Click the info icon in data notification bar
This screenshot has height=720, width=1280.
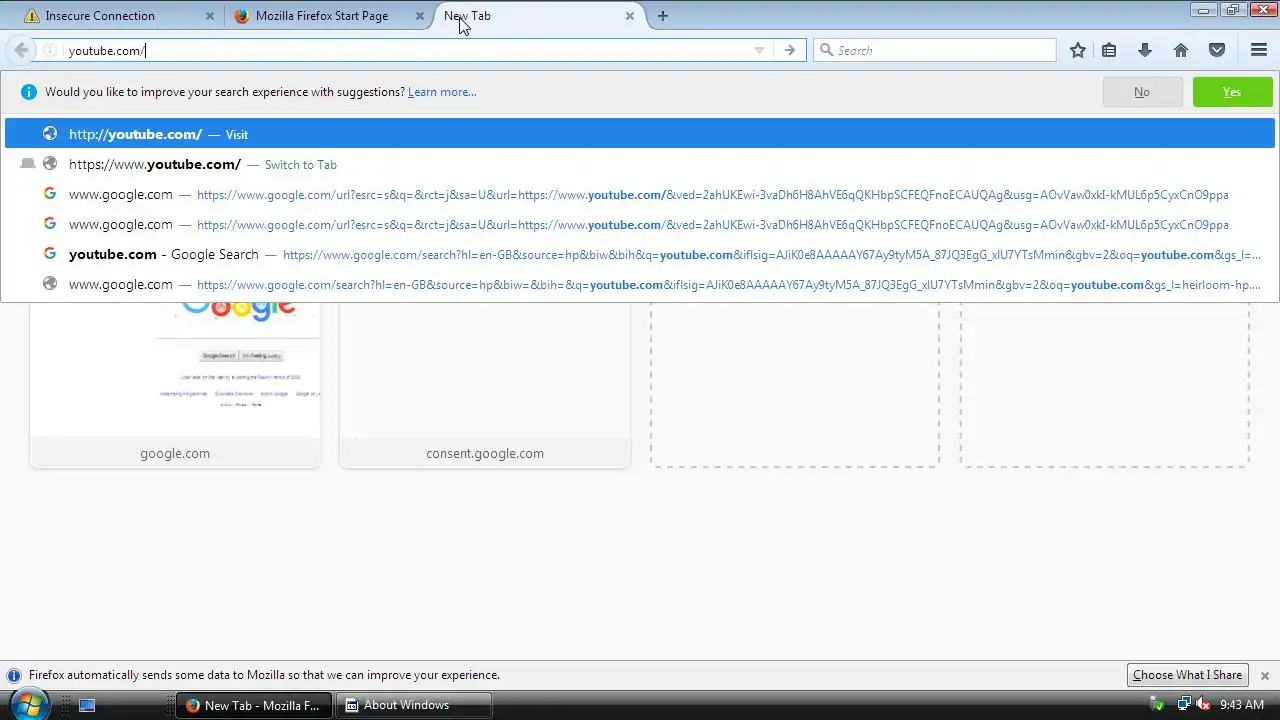click(14, 675)
